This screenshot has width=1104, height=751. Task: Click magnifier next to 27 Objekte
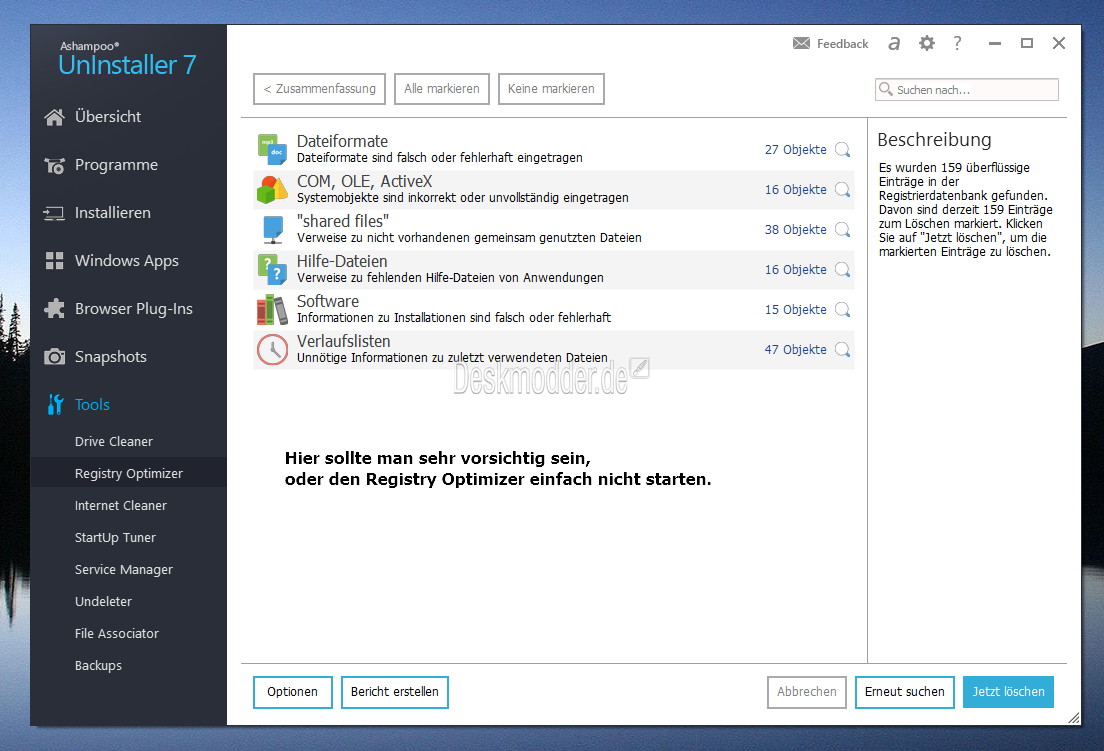(x=843, y=150)
